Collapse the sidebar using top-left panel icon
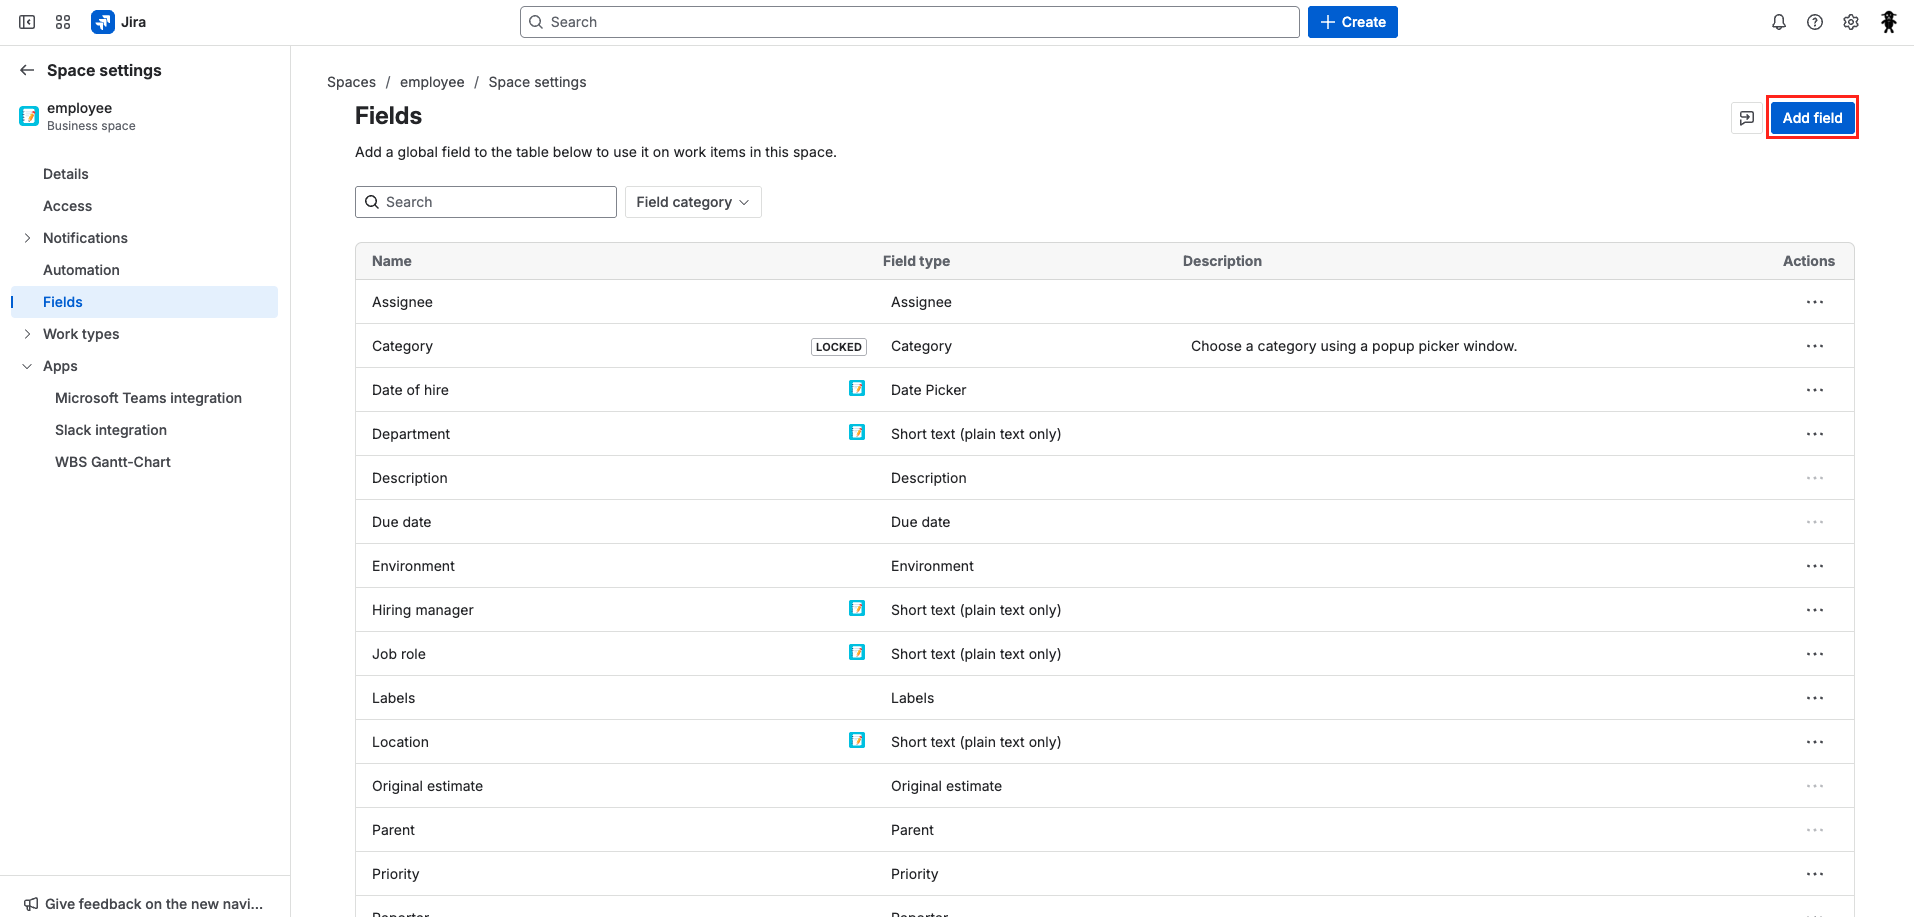 tap(27, 22)
